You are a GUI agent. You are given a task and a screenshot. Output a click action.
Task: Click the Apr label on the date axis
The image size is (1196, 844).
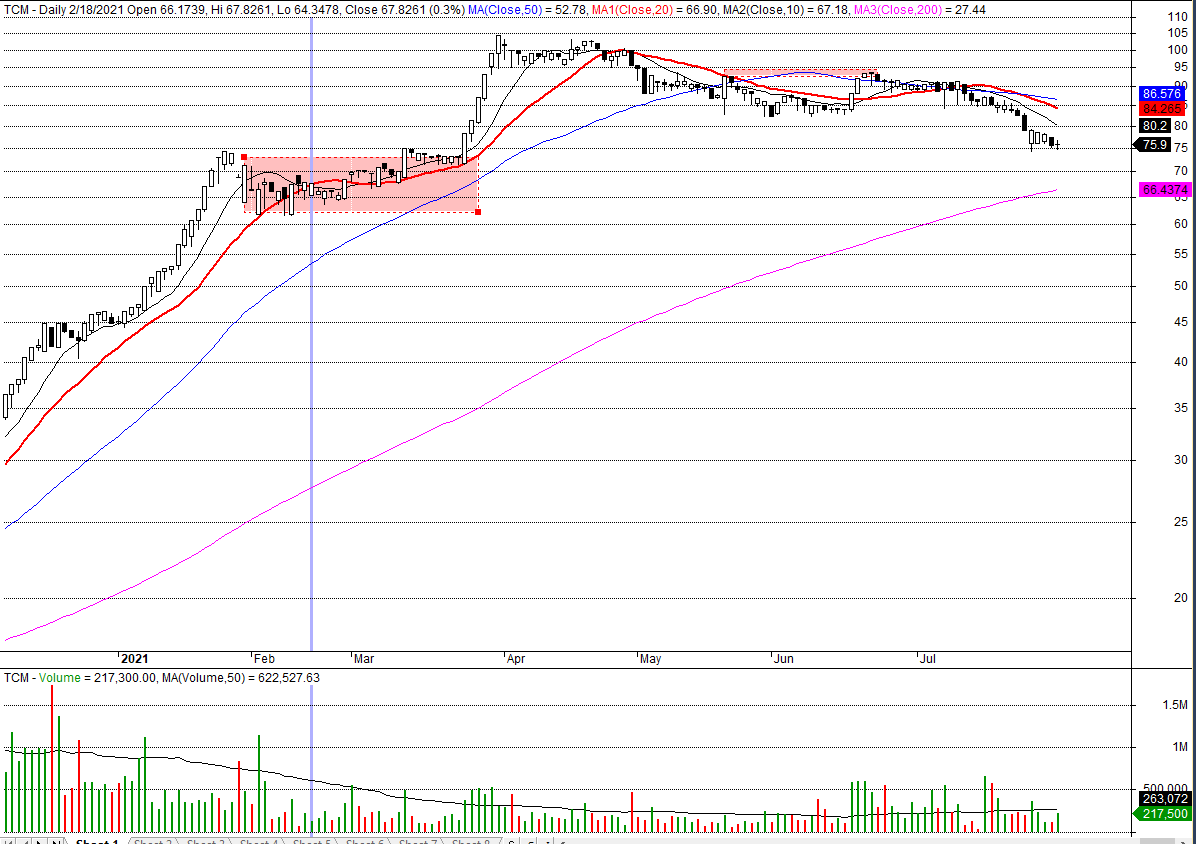516,659
